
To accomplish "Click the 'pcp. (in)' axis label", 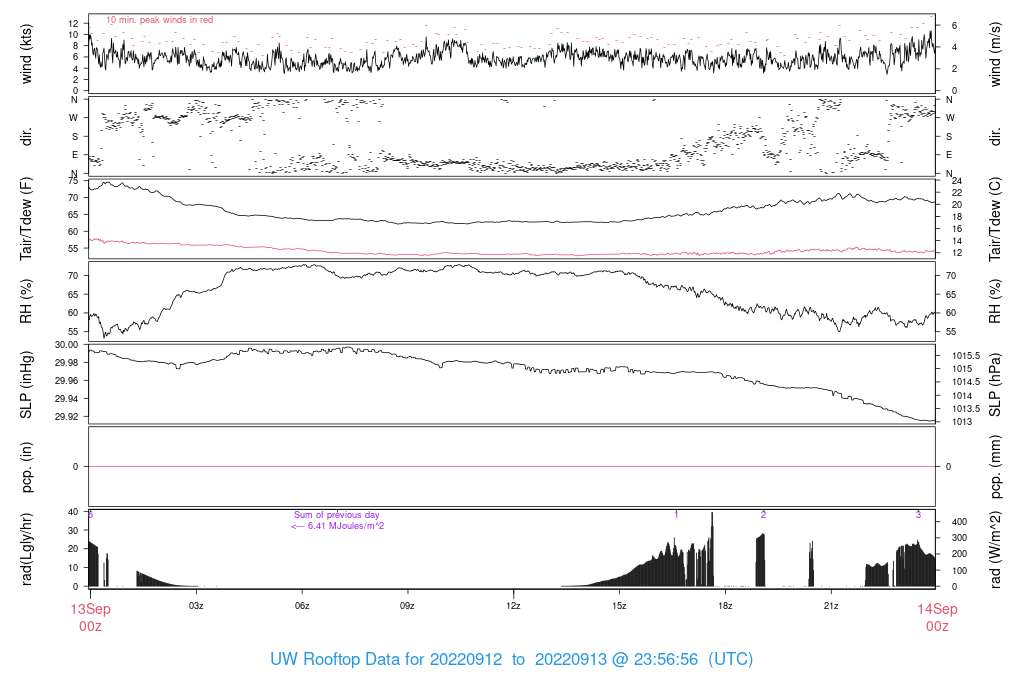I will (x=26, y=467).
